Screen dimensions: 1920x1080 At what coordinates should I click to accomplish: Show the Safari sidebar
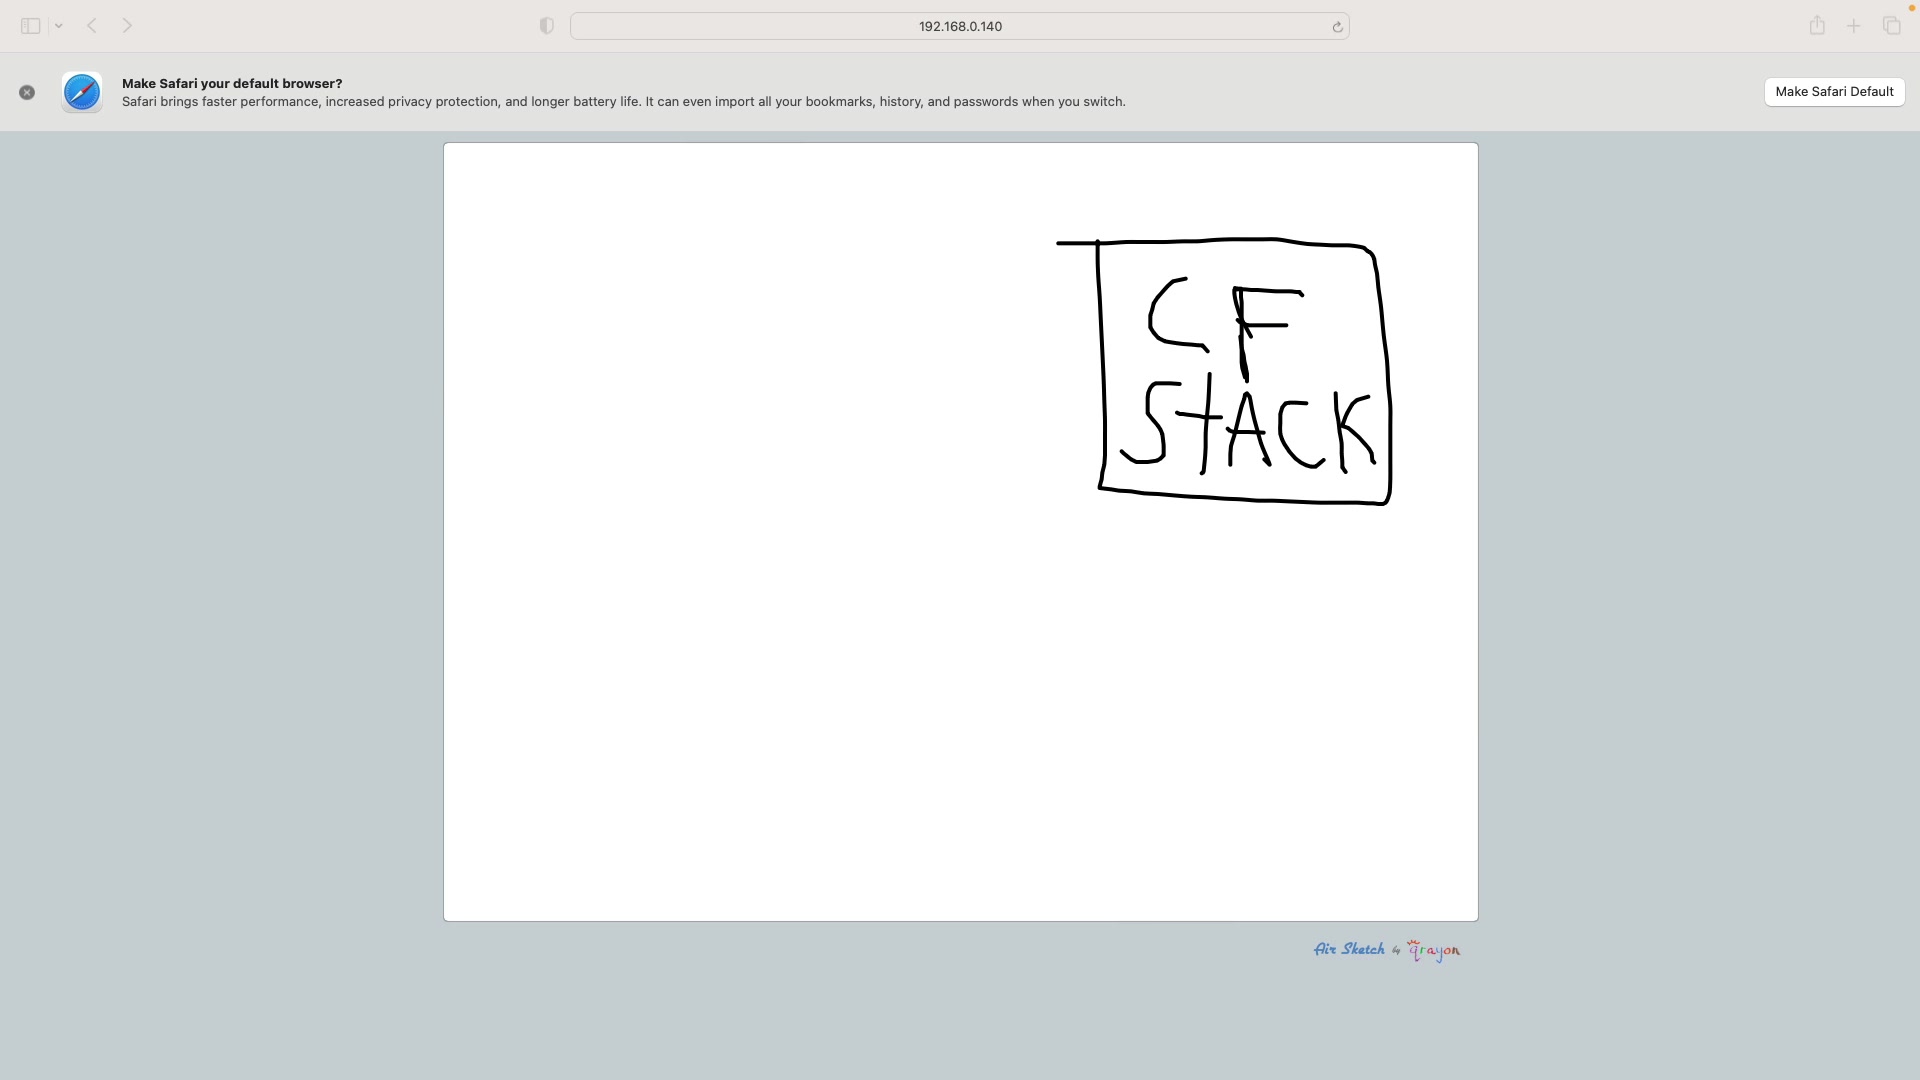[x=30, y=26]
